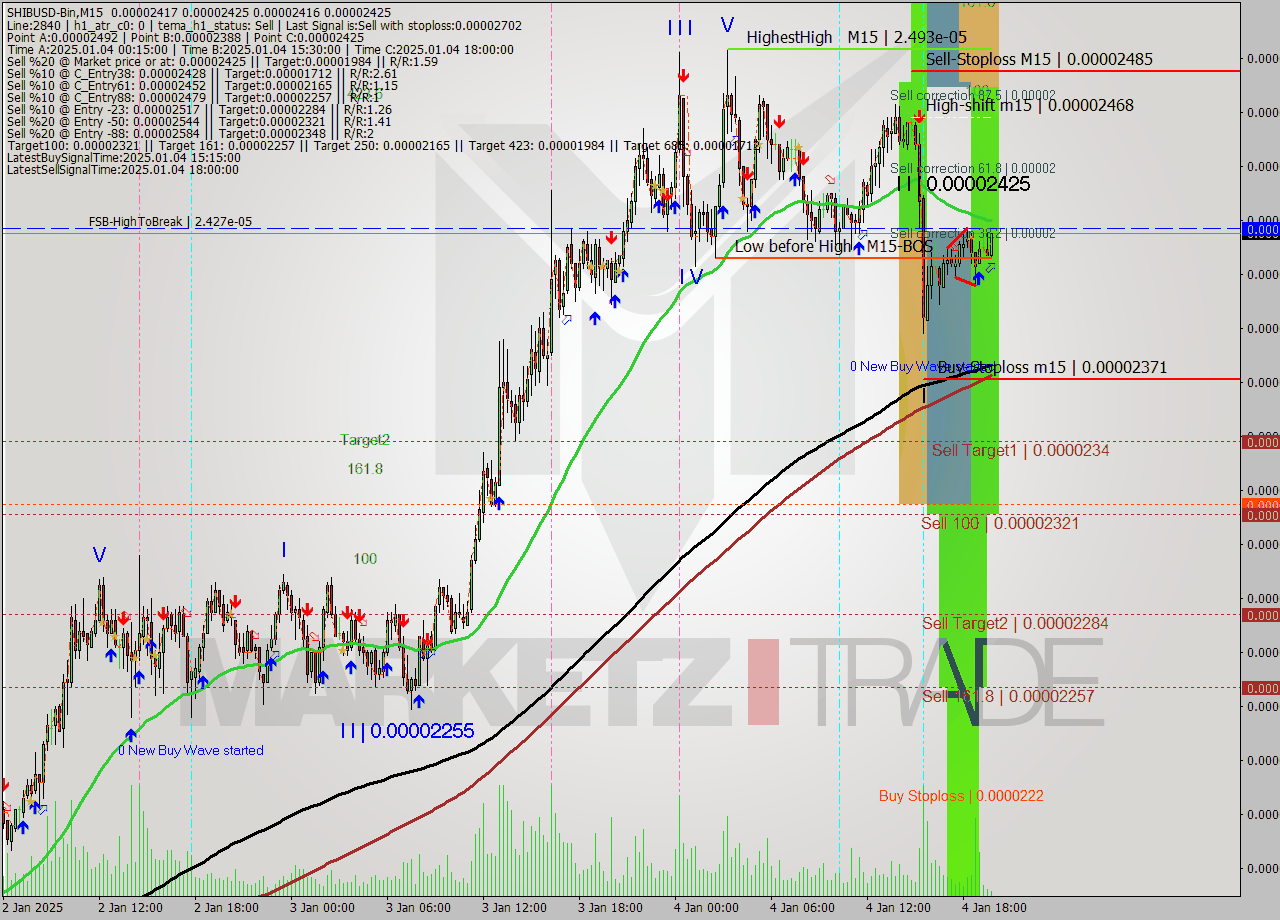Click Sell 100 0.00002321 label
The image size is (1280, 920).
(1000, 523)
